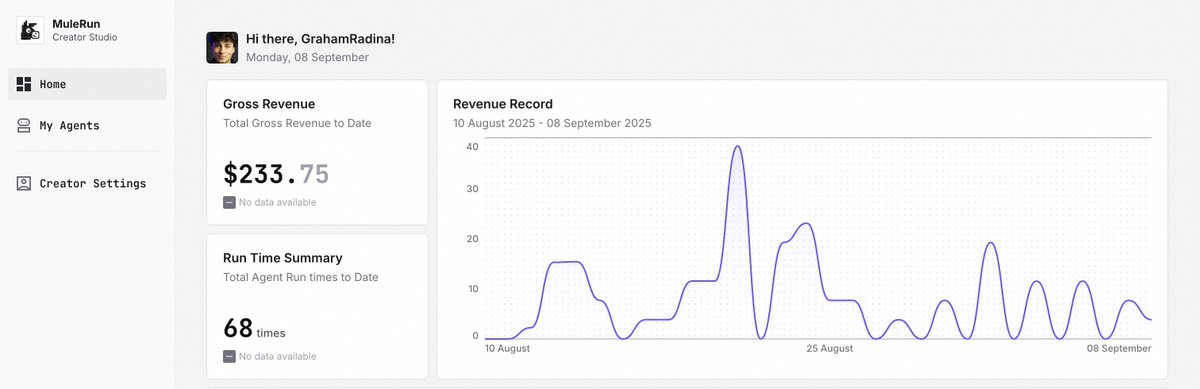Click the 68 times run count
This screenshot has width=1200, height=389.
pyautogui.click(x=254, y=329)
